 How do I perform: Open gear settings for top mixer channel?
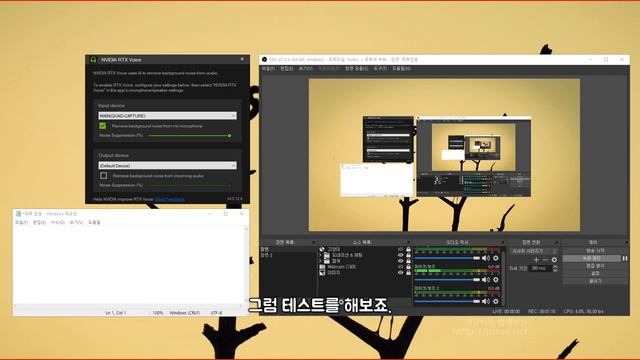[x=496, y=258]
